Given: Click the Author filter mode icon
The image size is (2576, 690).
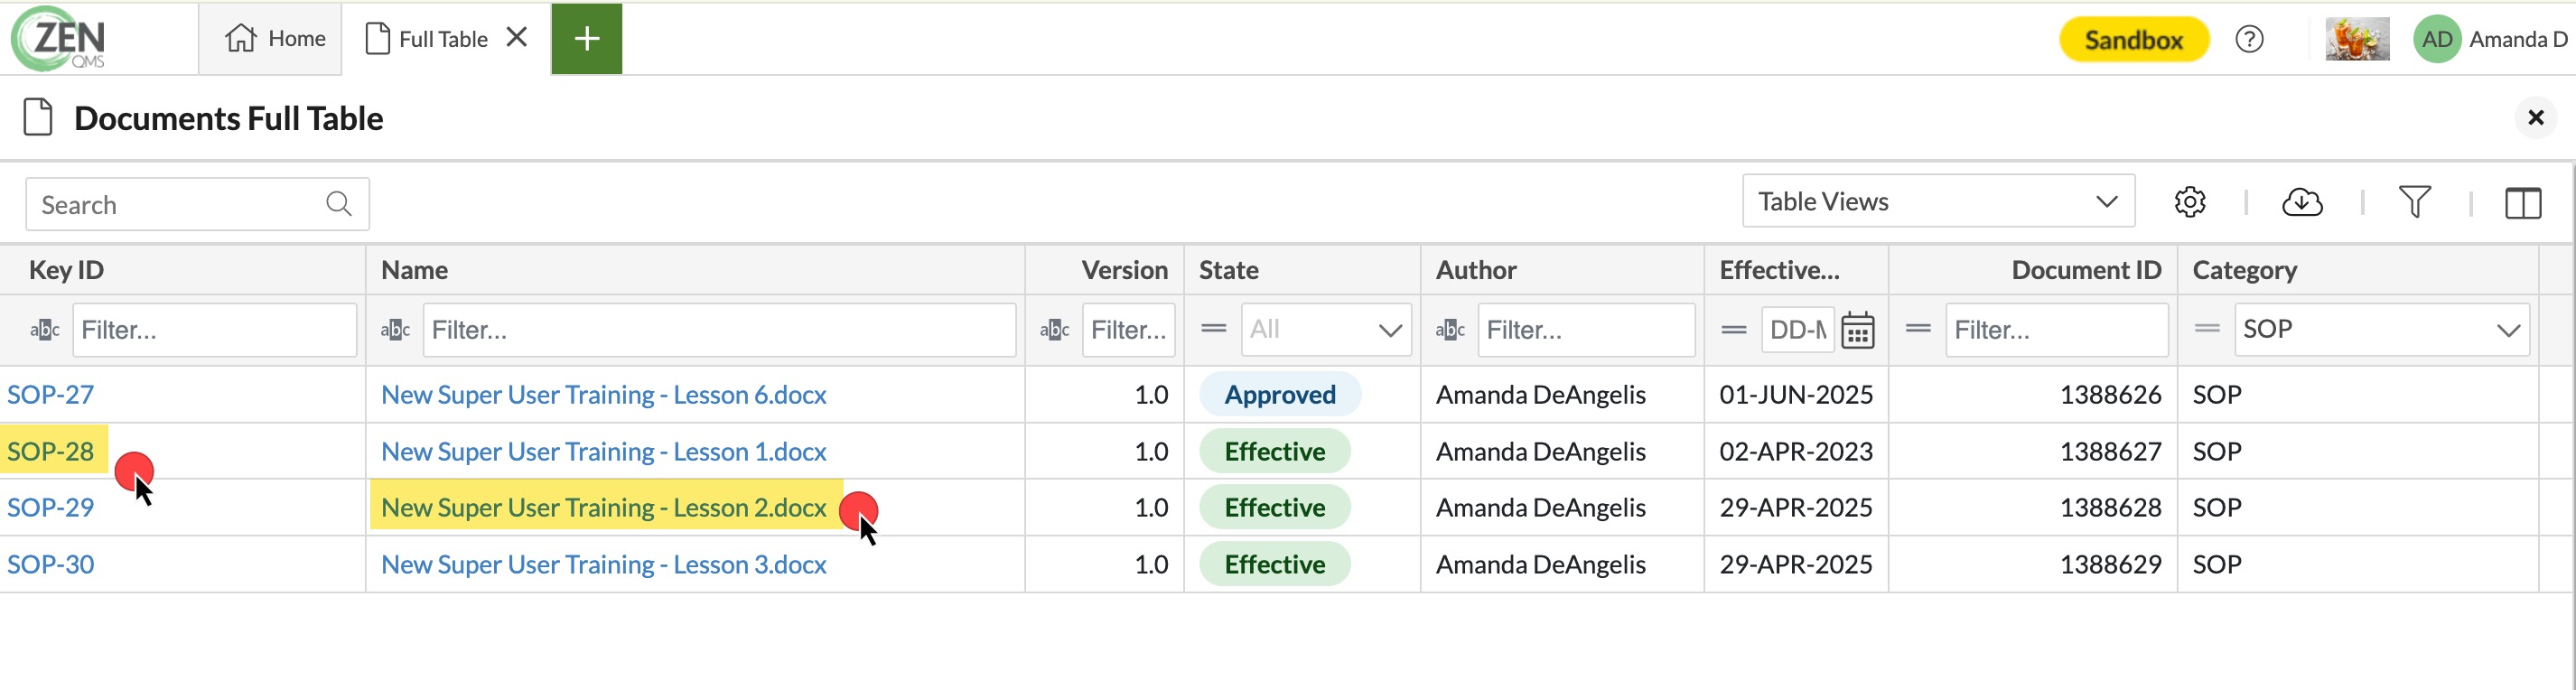Looking at the screenshot, I should (x=1450, y=330).
